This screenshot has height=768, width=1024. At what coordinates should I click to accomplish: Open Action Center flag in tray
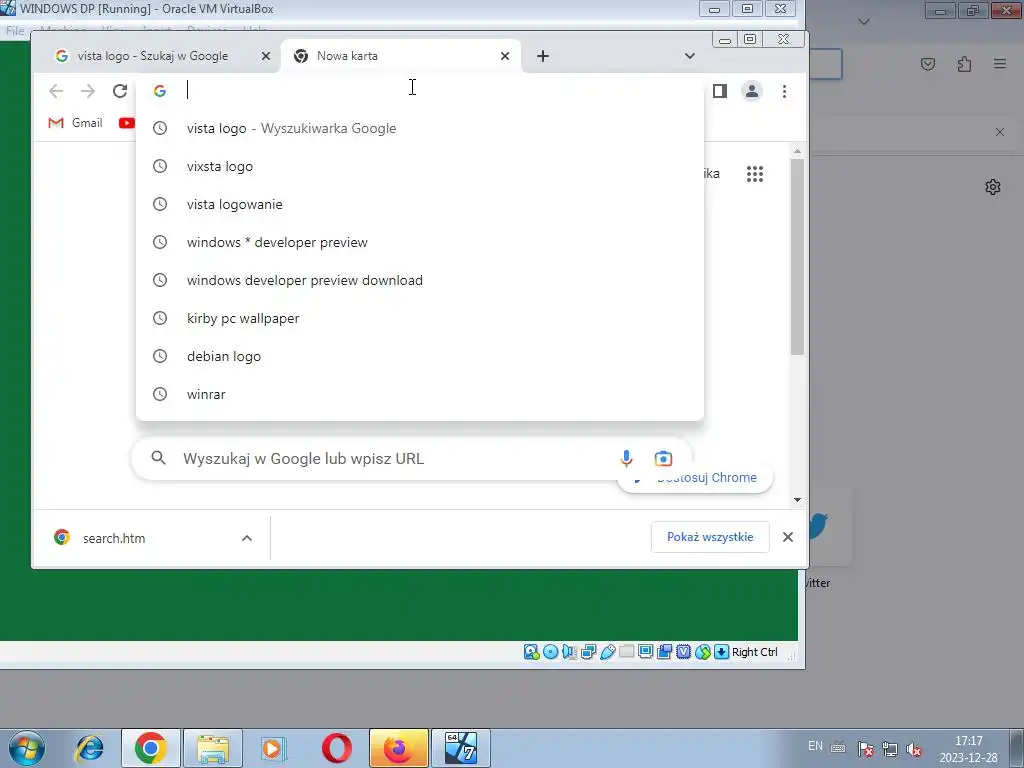(x=865, y=749)
